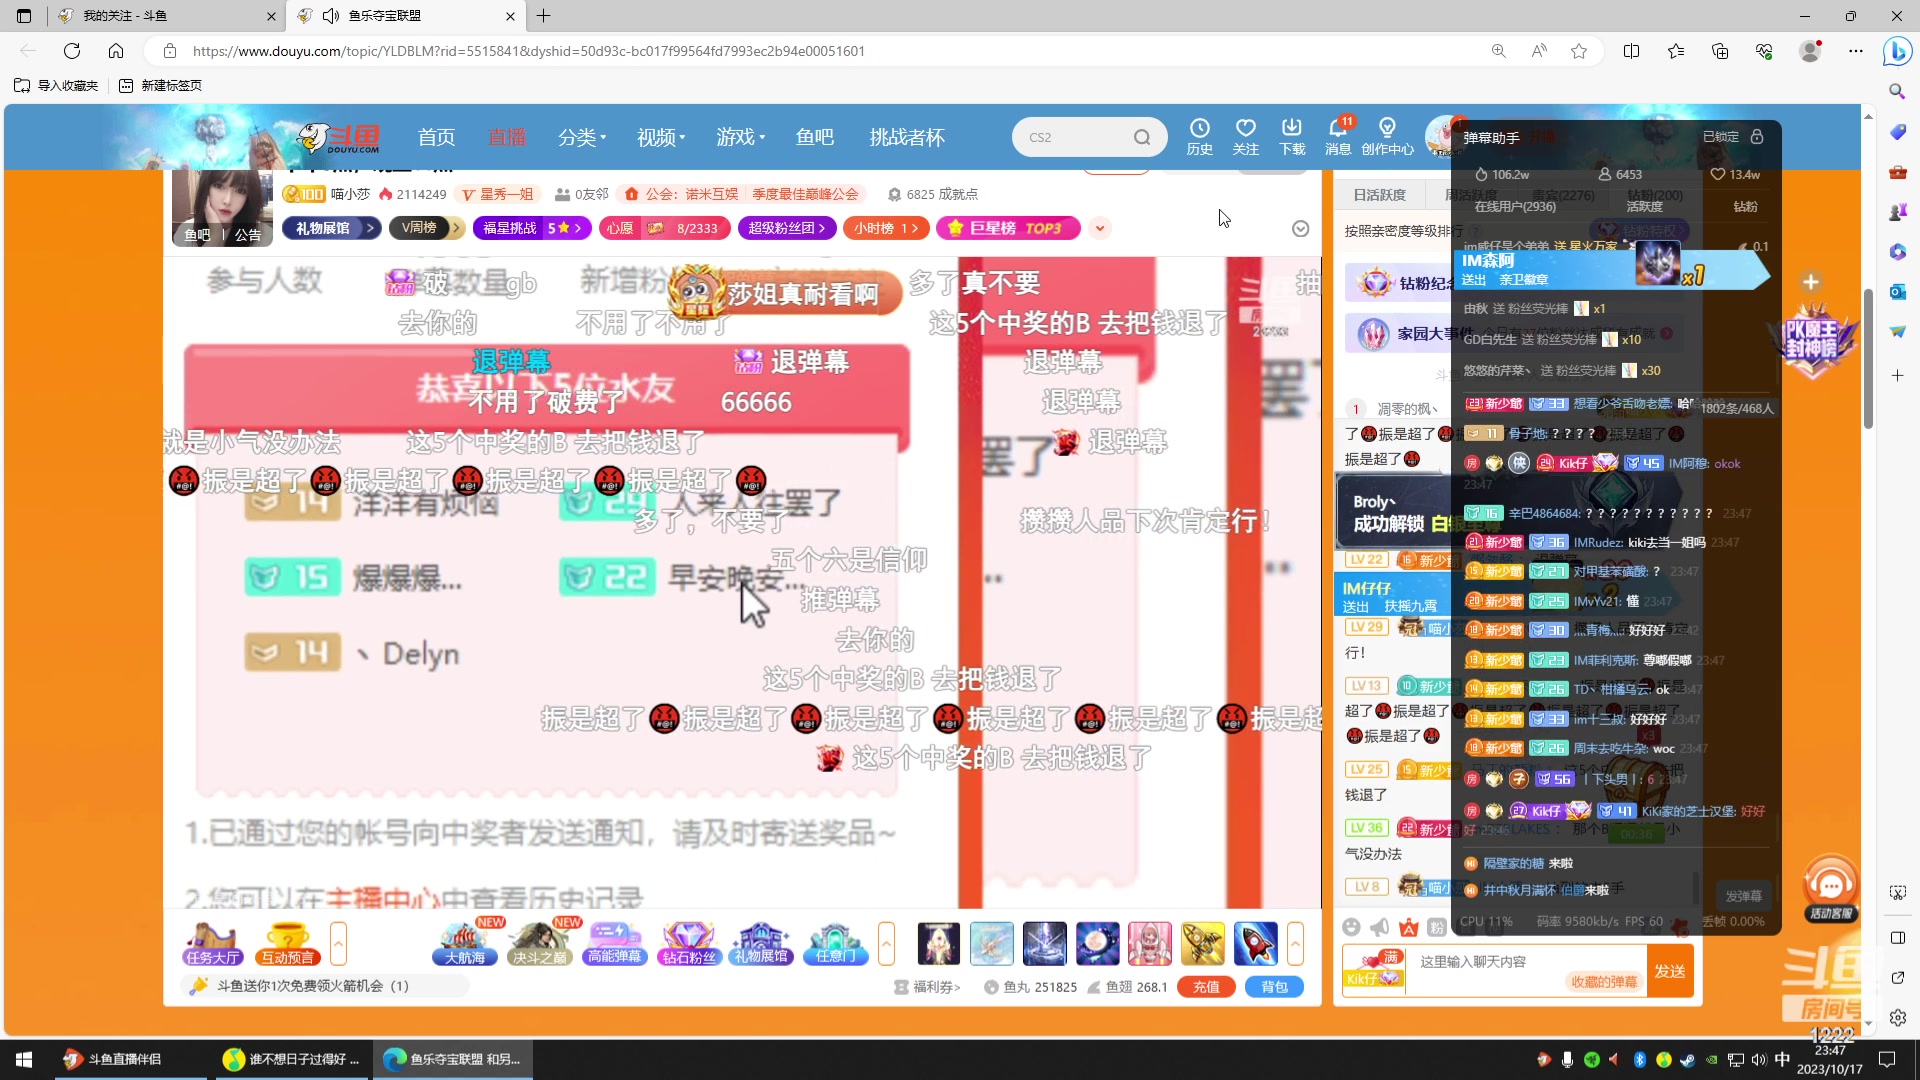The height and width of the screenshot is (1080, 1920).
Task: Open 大航海 ship icon
Action: (x=465, y=943)
